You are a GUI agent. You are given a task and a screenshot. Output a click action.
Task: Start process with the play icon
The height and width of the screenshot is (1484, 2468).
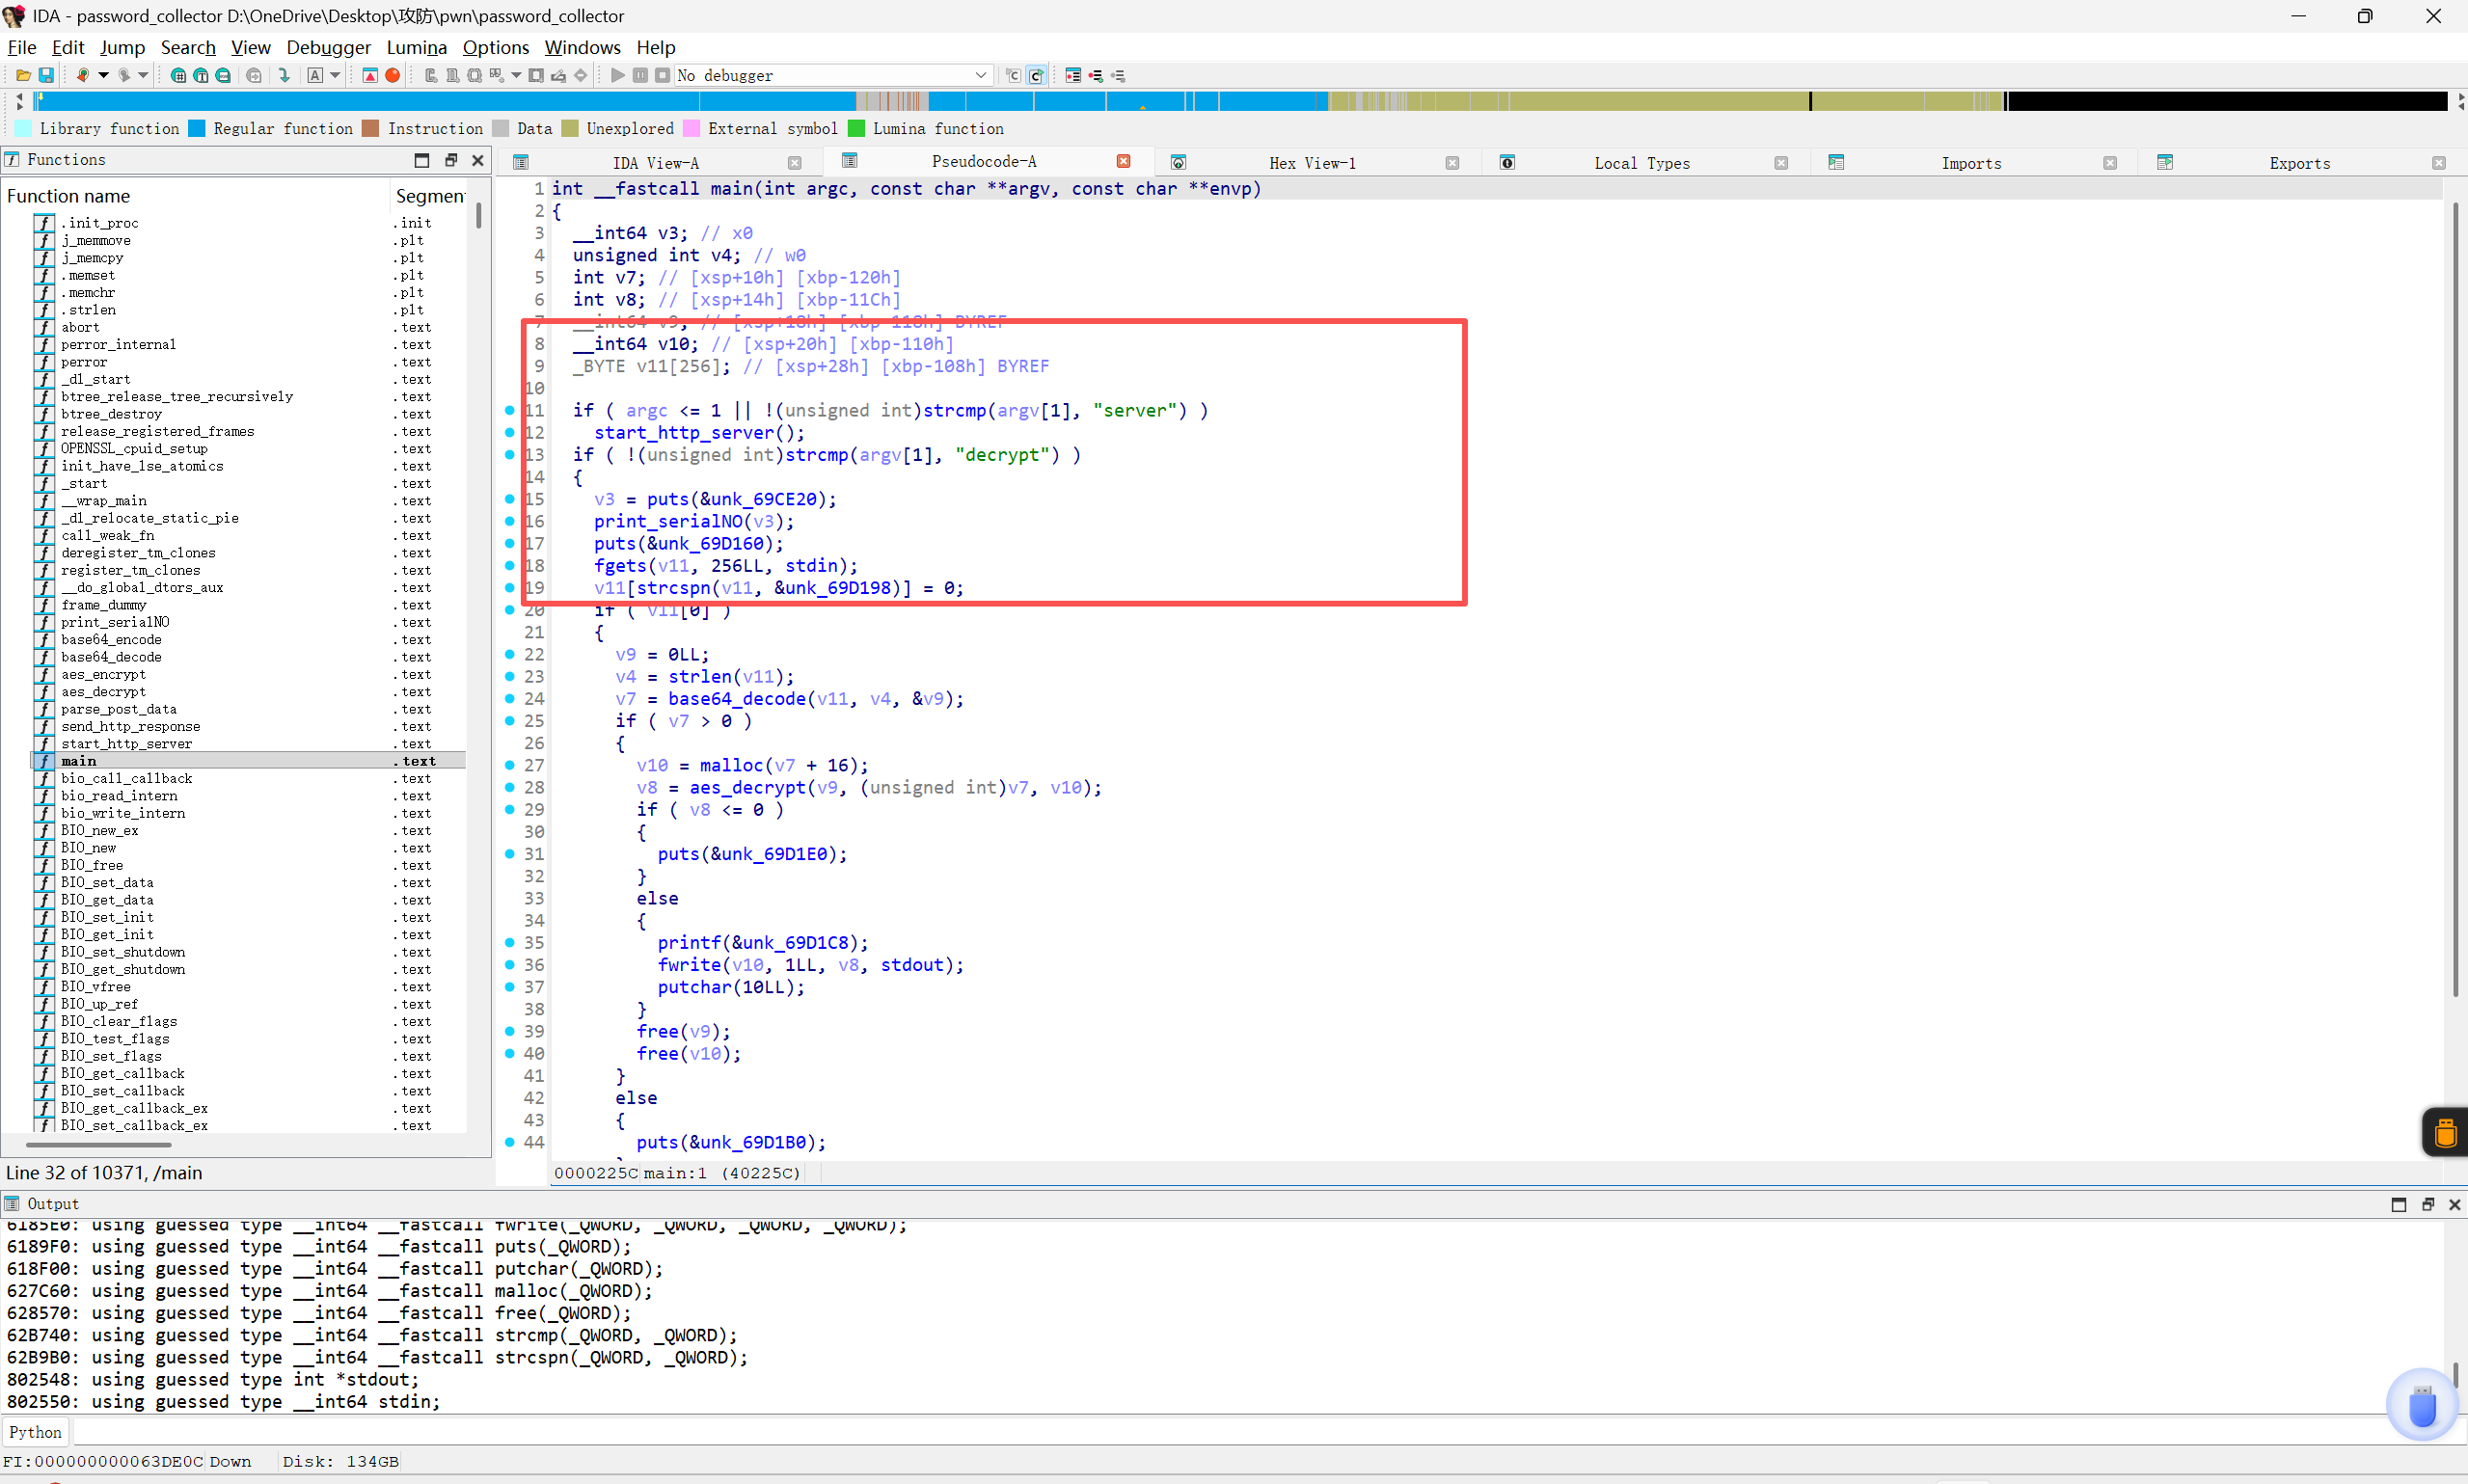point(617,75)
